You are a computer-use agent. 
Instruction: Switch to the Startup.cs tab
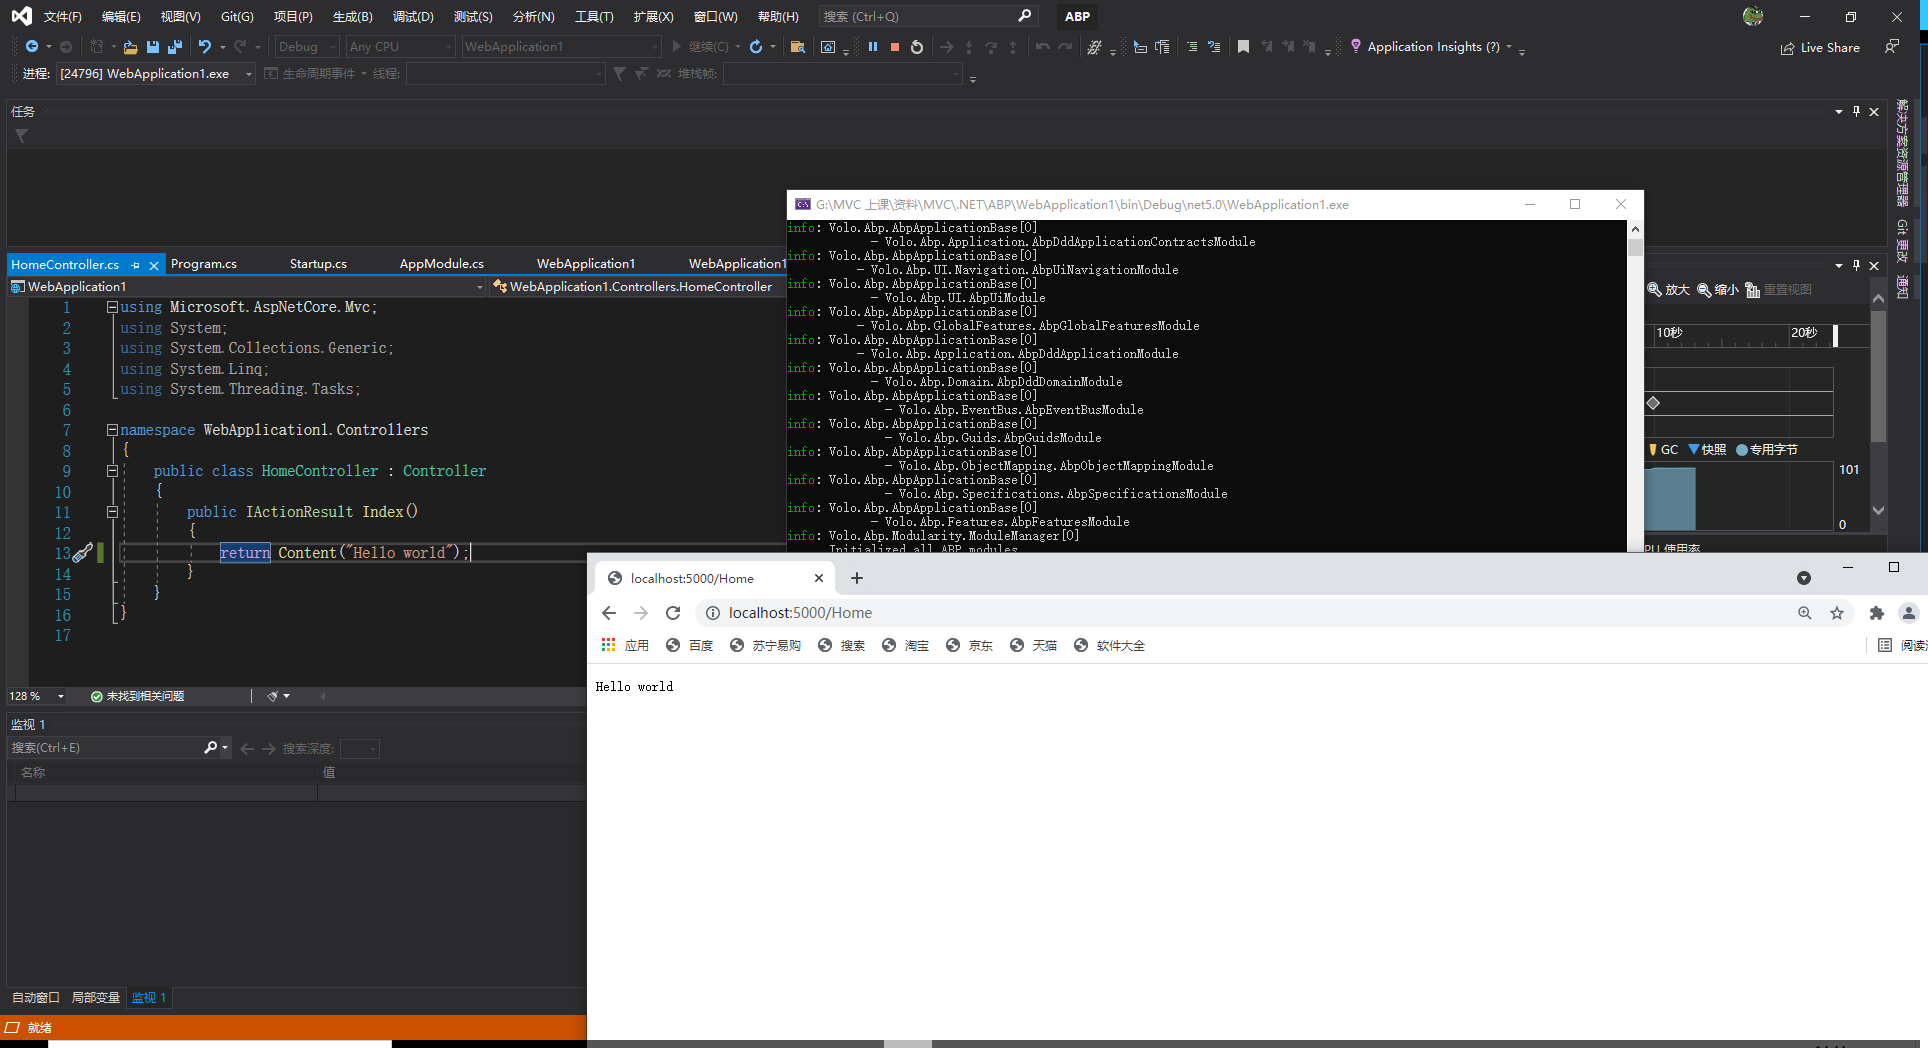pyautogui.click(x=318, y=264)
